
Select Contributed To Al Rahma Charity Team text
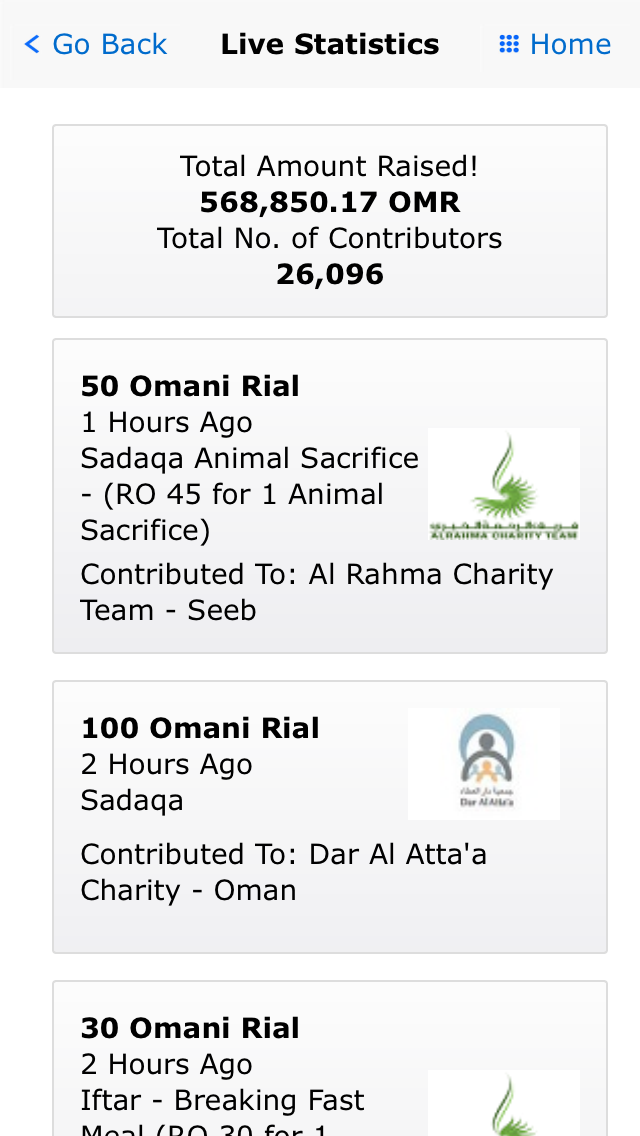(x=317, y=592)
